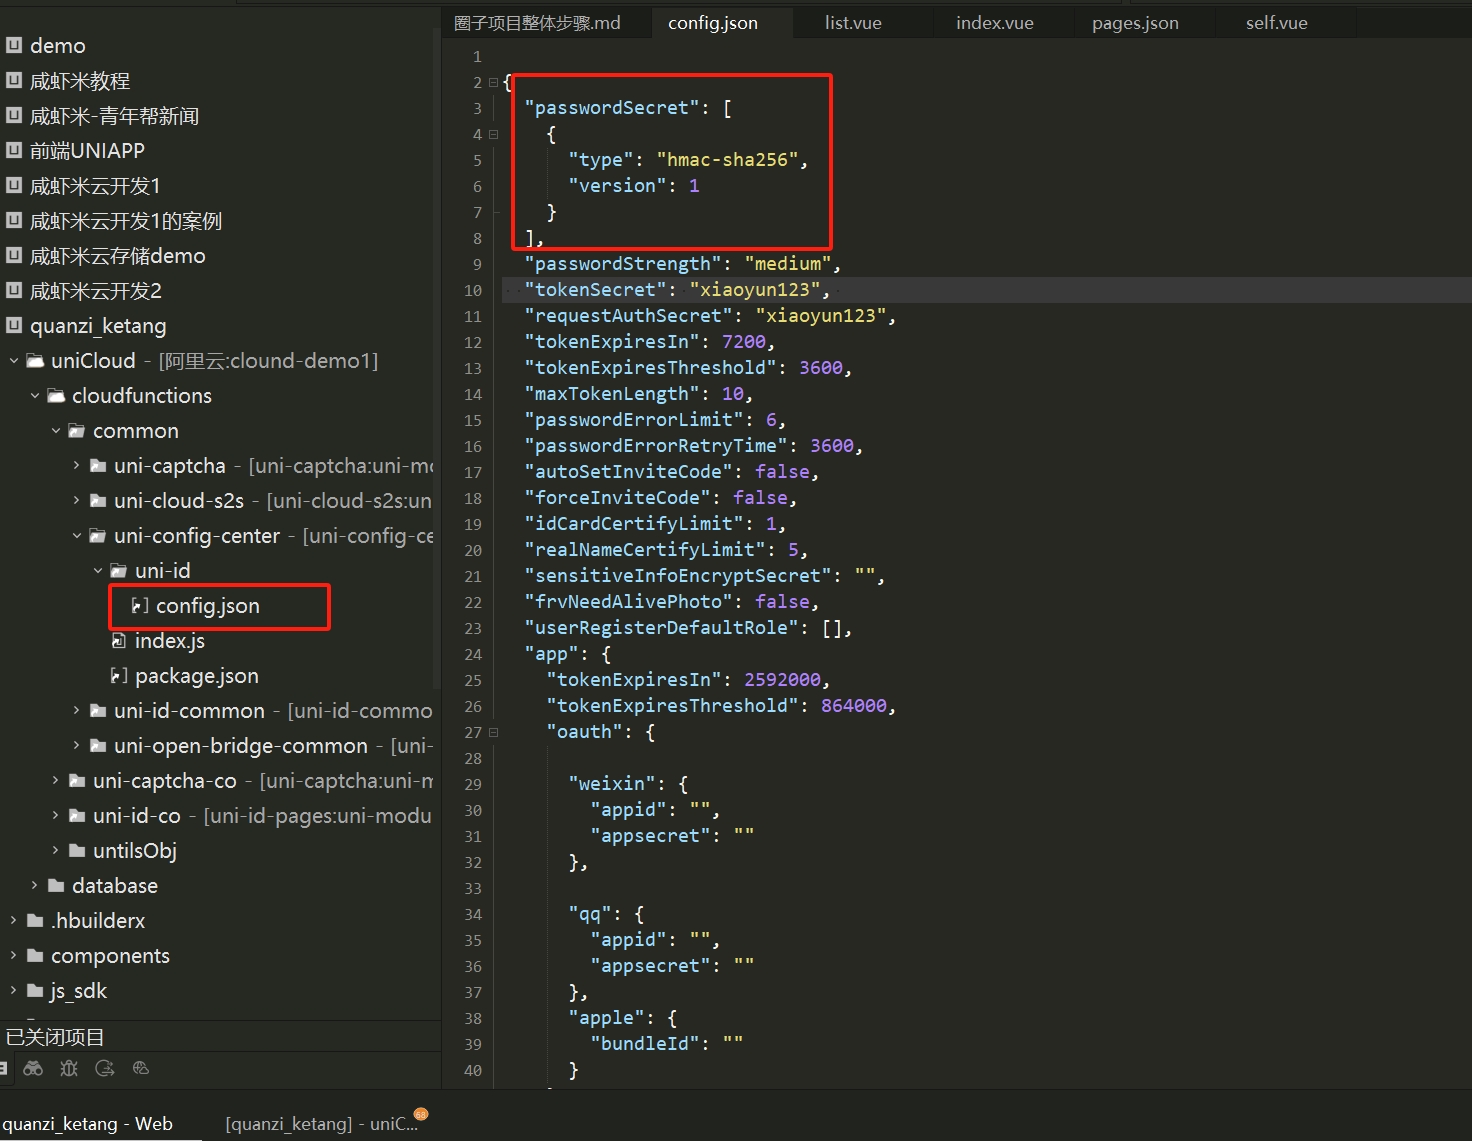Click the package.json file icon in tree
Viewport: 1472px width, 1141px height.
click(119, 676)
